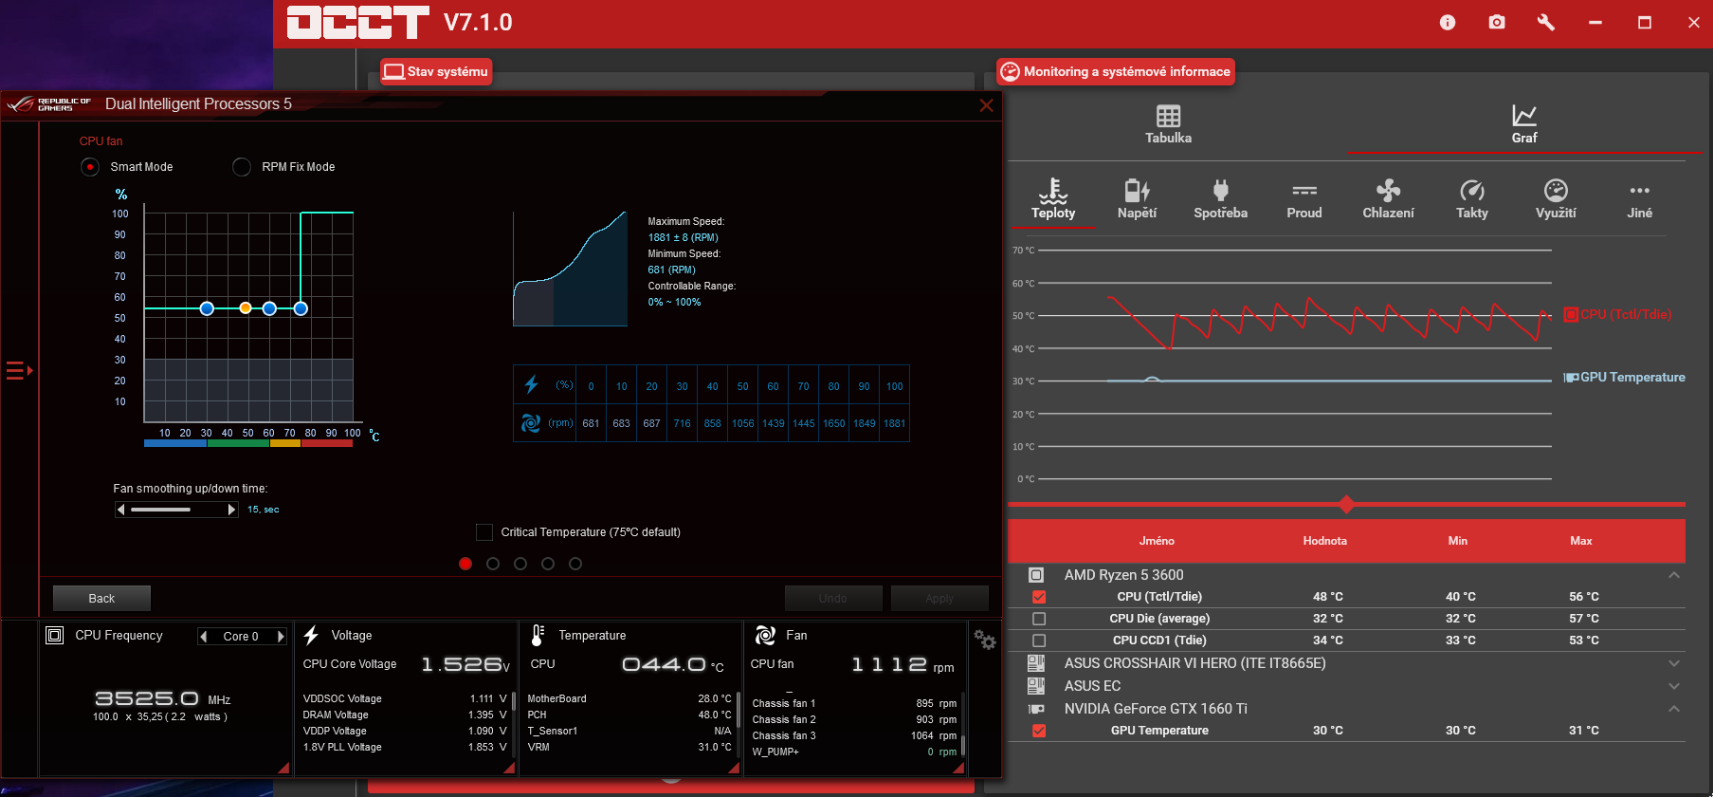Expand the ASUS EC sensor group
The height and width of the screenshot is (797, 1713).
tap(1674, 686)
